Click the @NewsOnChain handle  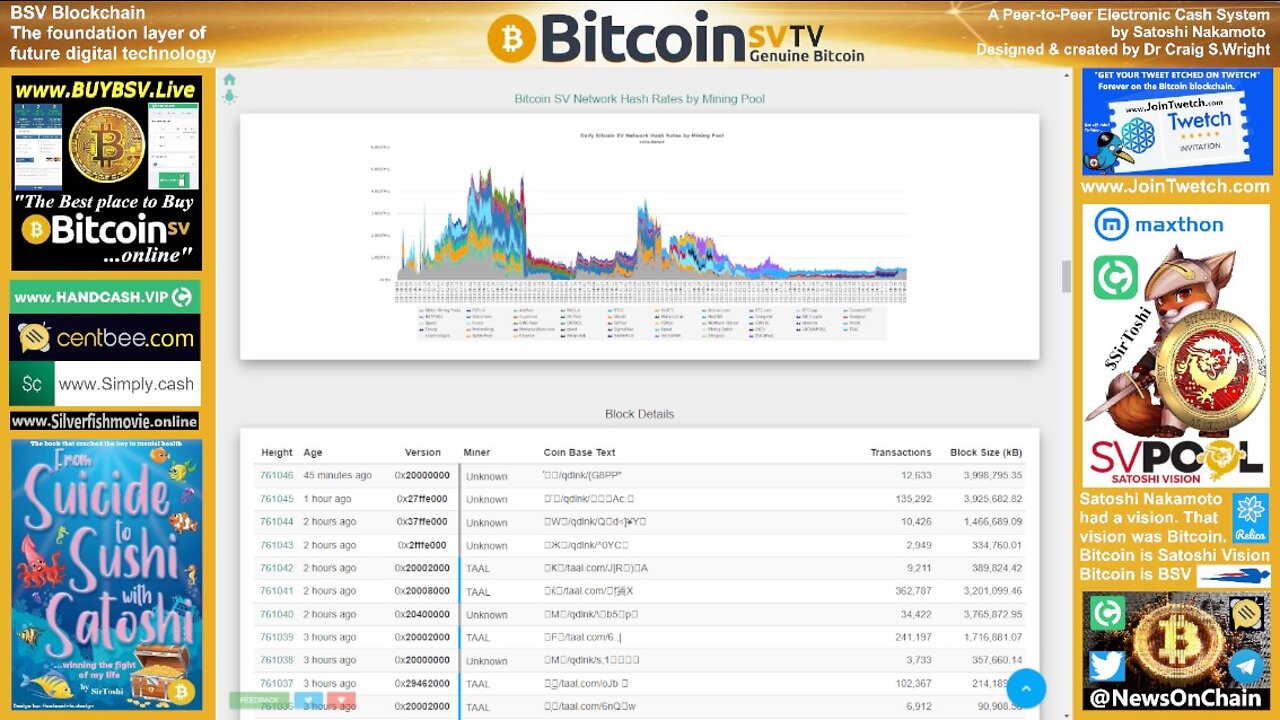(x=1176, y=698)
